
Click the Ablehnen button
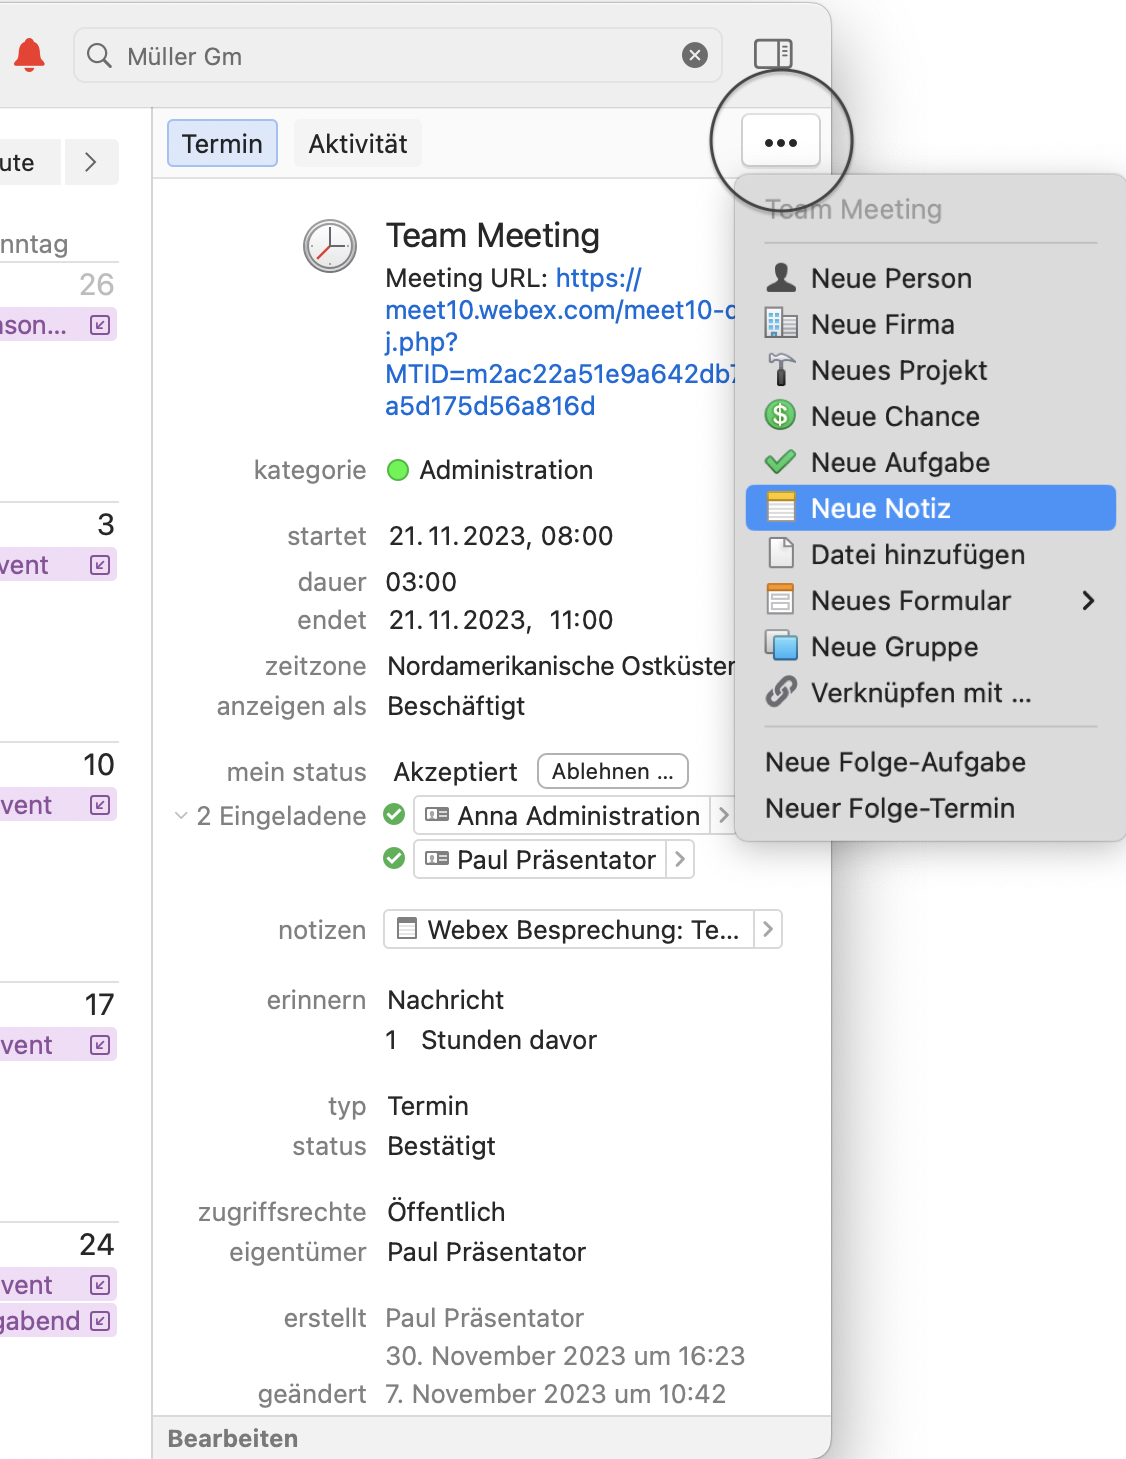[x=612, y=771]
